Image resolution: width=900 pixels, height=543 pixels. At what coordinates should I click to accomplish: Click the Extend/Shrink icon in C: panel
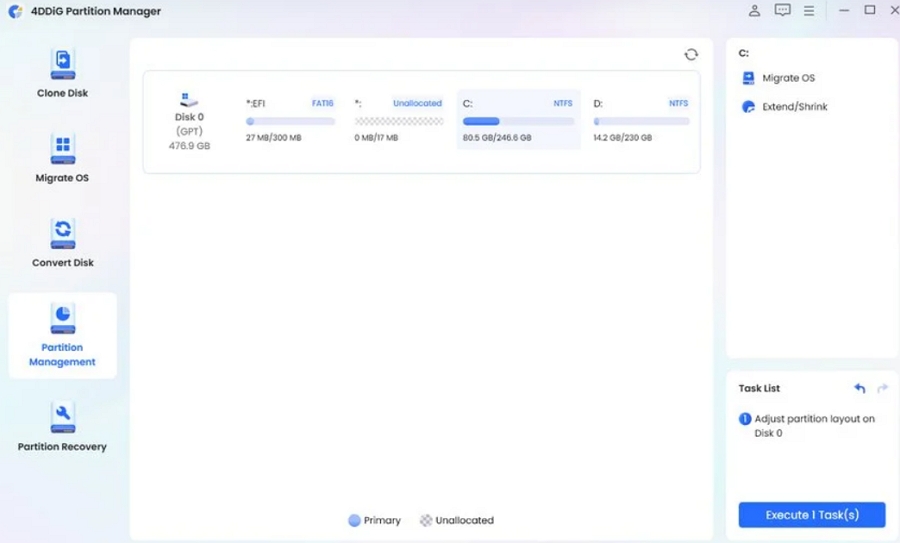(748, 107)
